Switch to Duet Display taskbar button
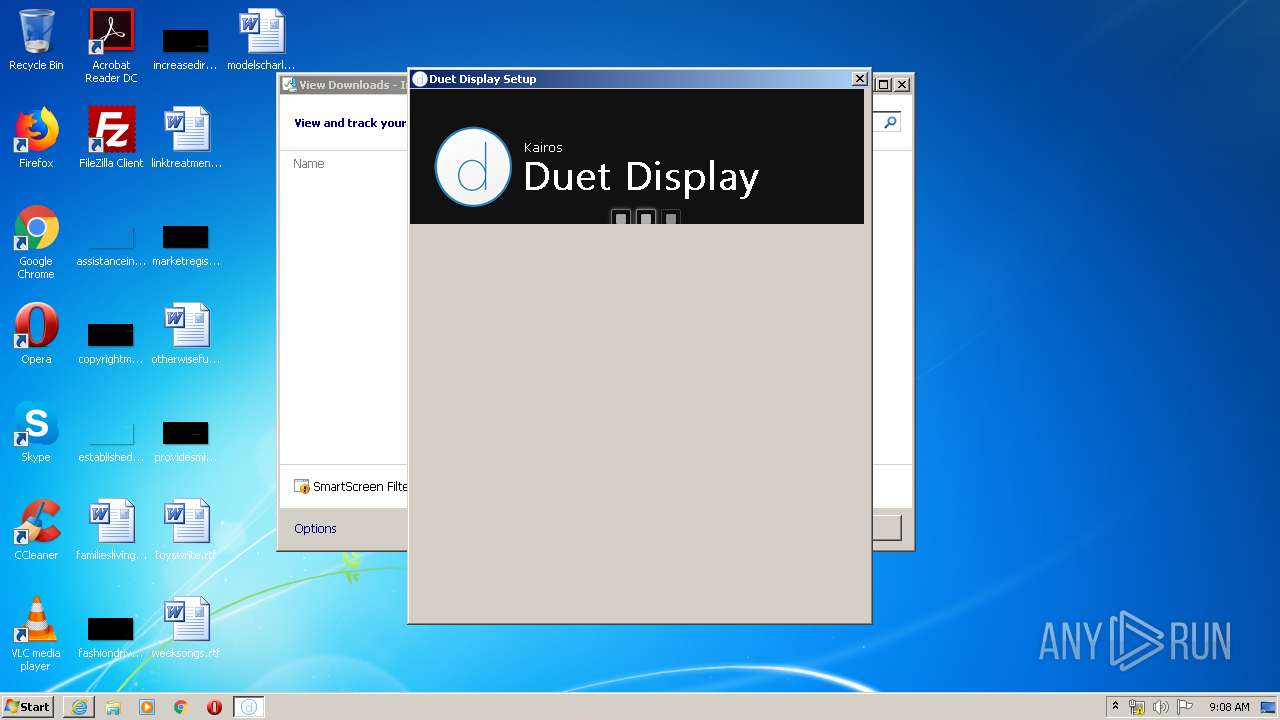This screenshot has width=1280, height=720. [249, 707]
